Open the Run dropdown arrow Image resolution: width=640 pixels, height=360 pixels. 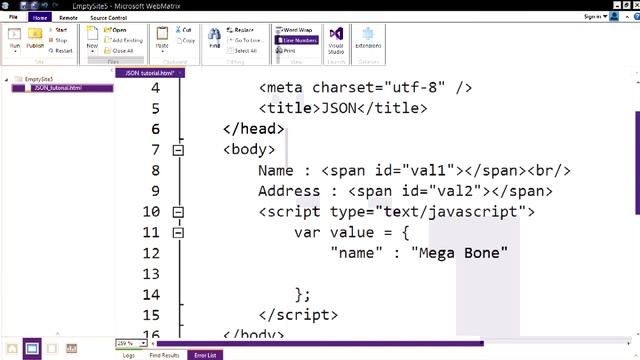(x=15, y=52)
